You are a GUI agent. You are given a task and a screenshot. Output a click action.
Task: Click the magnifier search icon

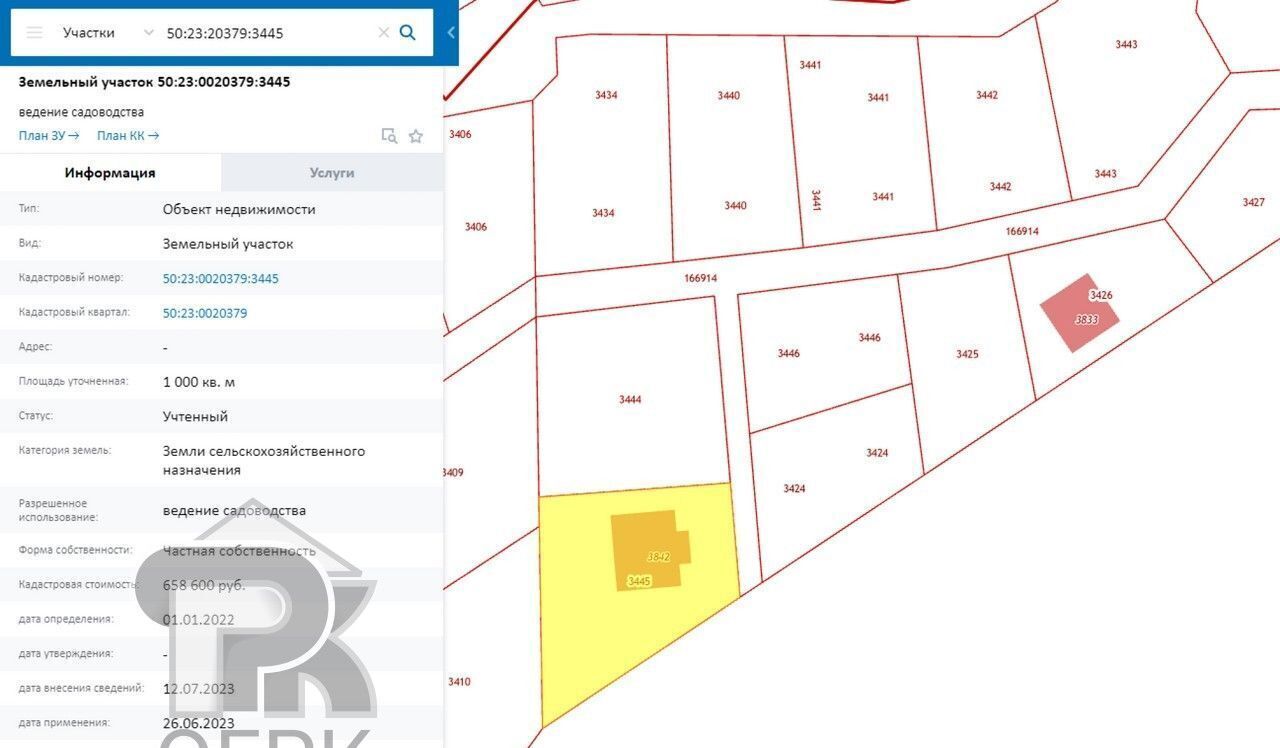click(x=408, y=32)
